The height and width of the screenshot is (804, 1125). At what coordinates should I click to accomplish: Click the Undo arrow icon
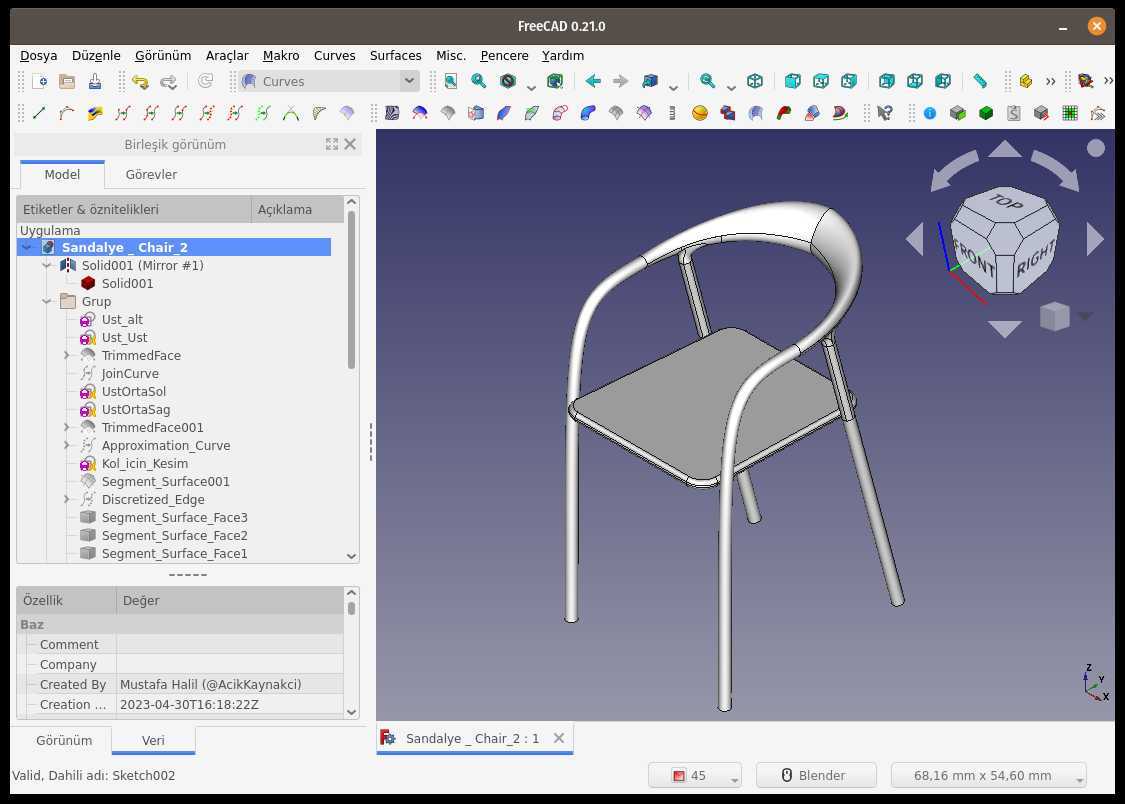click(140, 81)
